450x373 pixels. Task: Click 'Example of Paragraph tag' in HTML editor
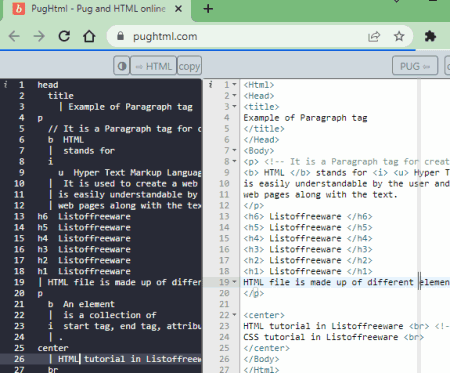pos(305,118)
